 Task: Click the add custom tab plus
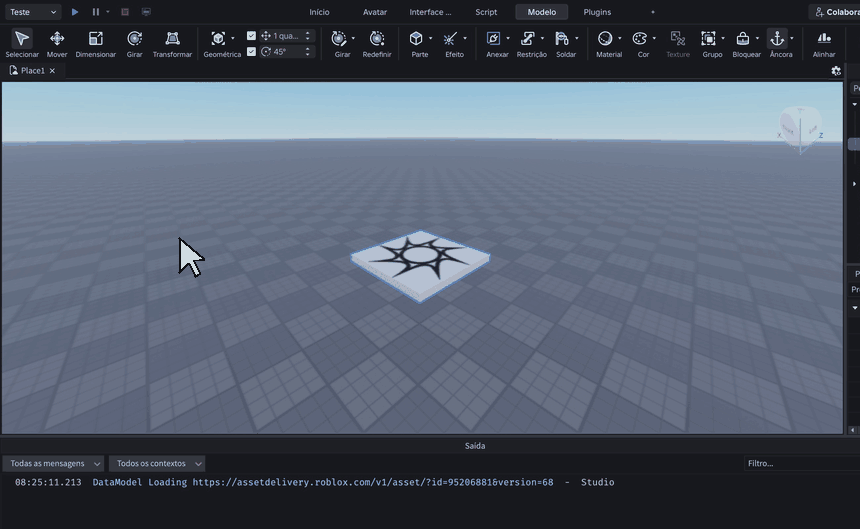tap(653, 12)
